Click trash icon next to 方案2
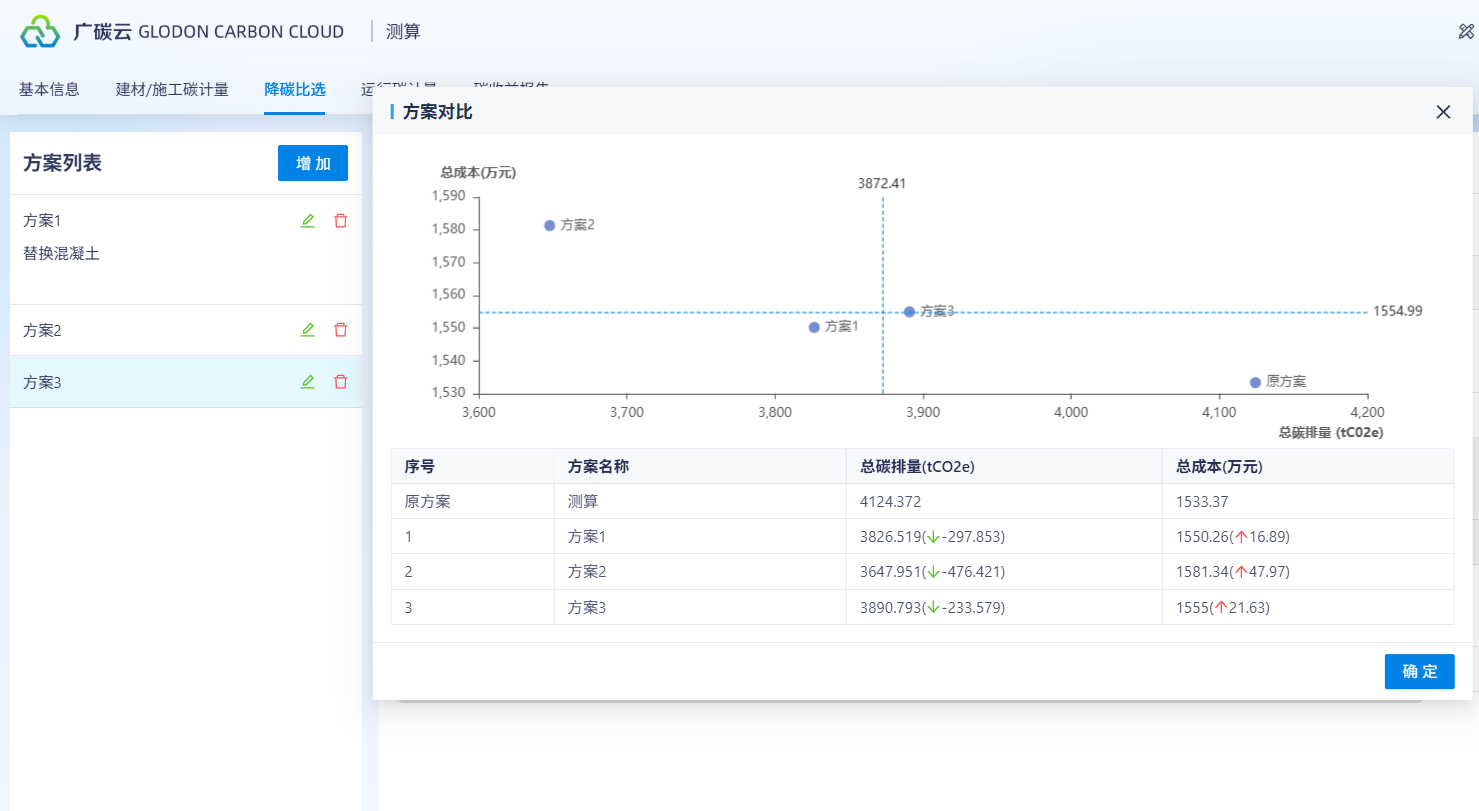 pos(341,330)
